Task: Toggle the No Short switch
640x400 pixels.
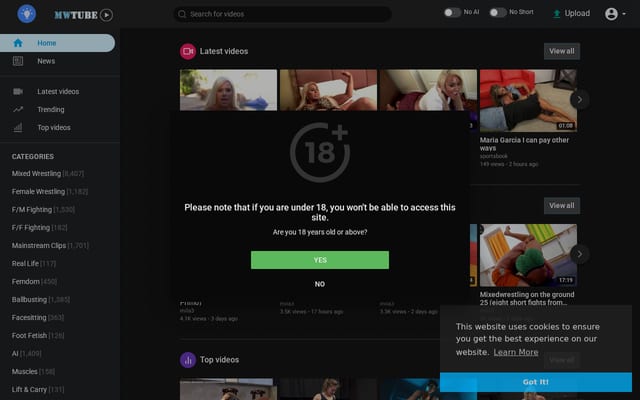Action: tap(498, 12)
